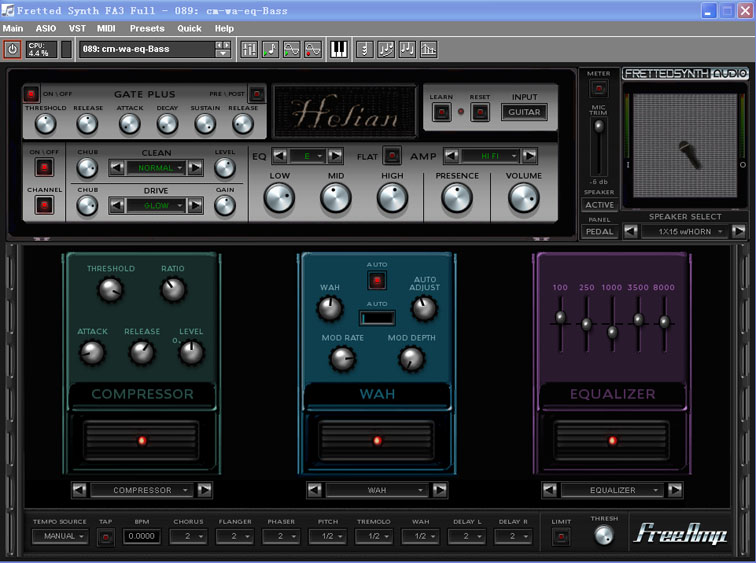
Task: Toggle the GATE PLUS on/off switch
Action: tap(31, 94)
